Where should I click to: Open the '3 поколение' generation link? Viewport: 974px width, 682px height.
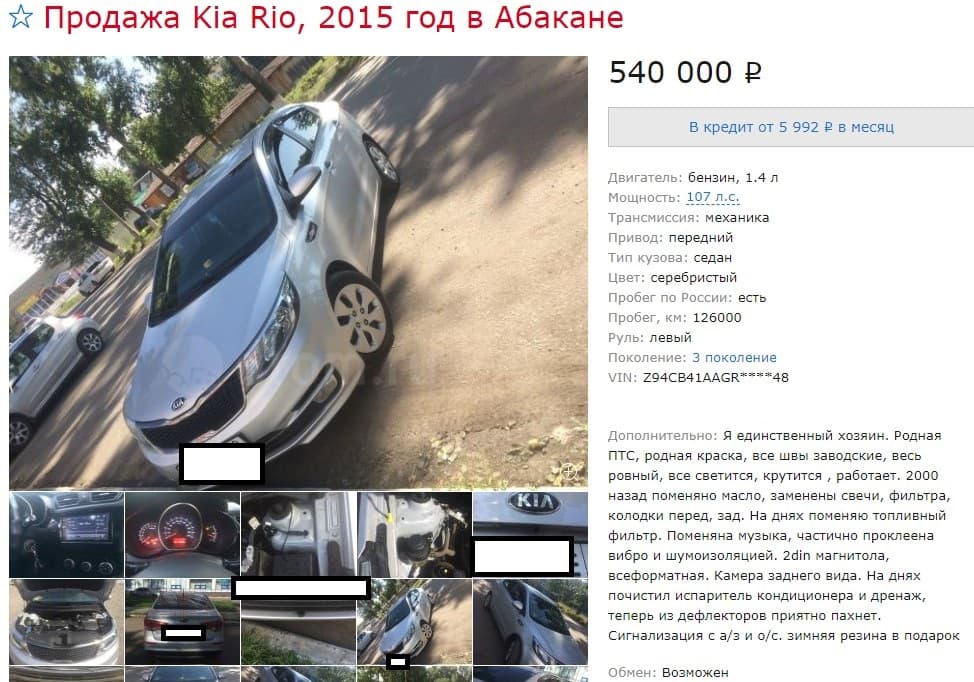coord(734,357)
